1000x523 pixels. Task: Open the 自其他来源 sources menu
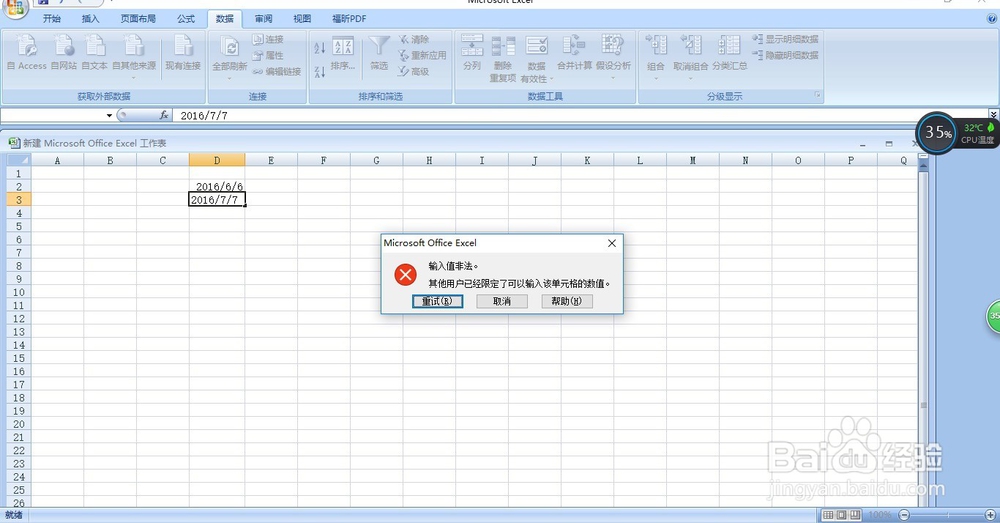(134, 56)
